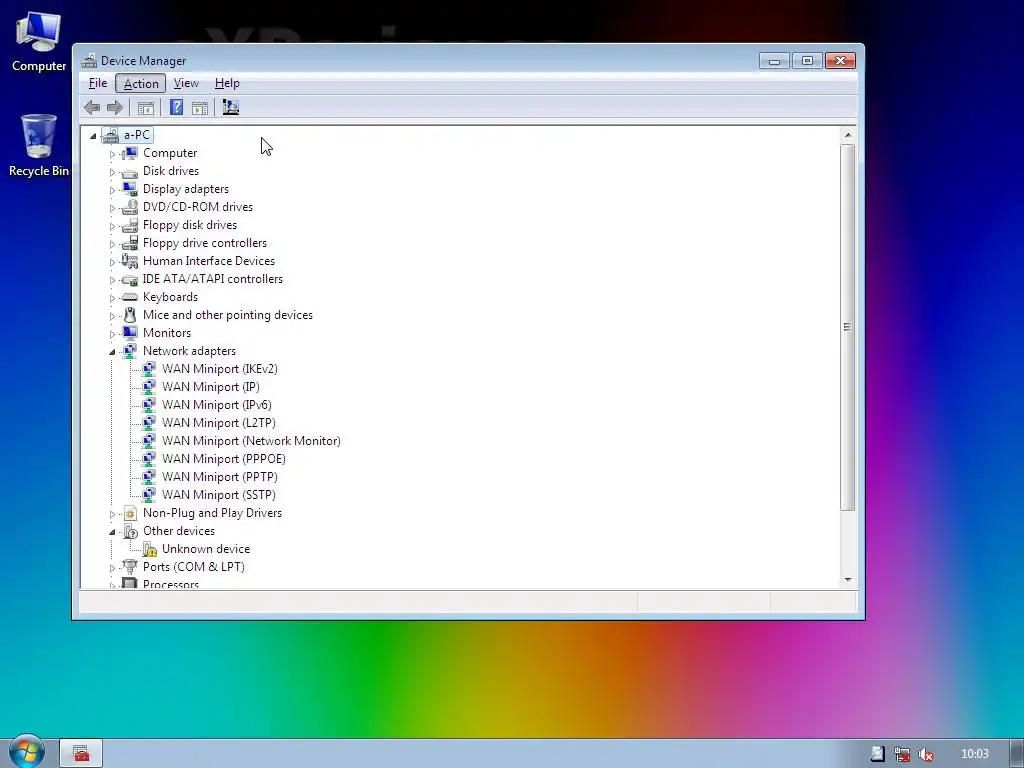
Task: Open the View menu
Action: (186, 83)
